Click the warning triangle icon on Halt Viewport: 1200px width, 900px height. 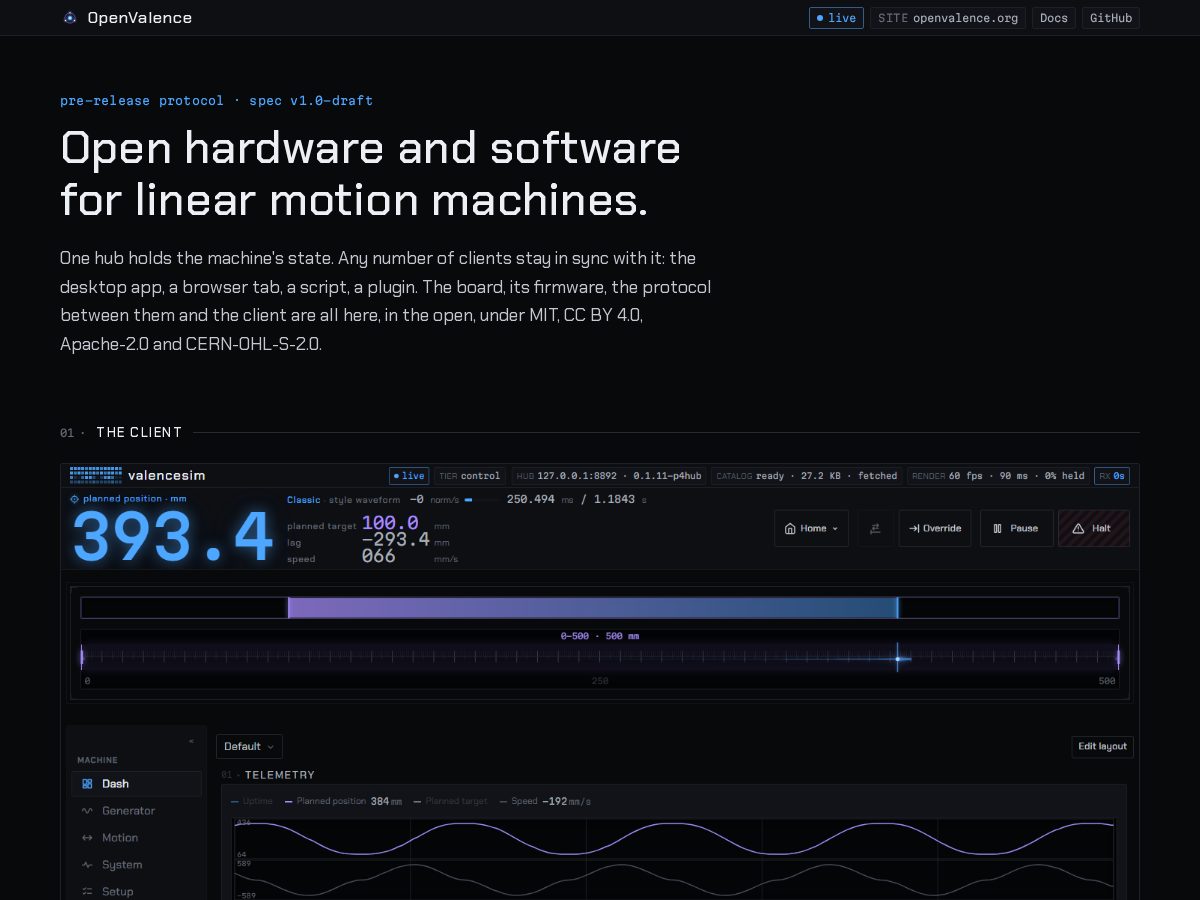pyautogui.click(x=1078, y=528)
